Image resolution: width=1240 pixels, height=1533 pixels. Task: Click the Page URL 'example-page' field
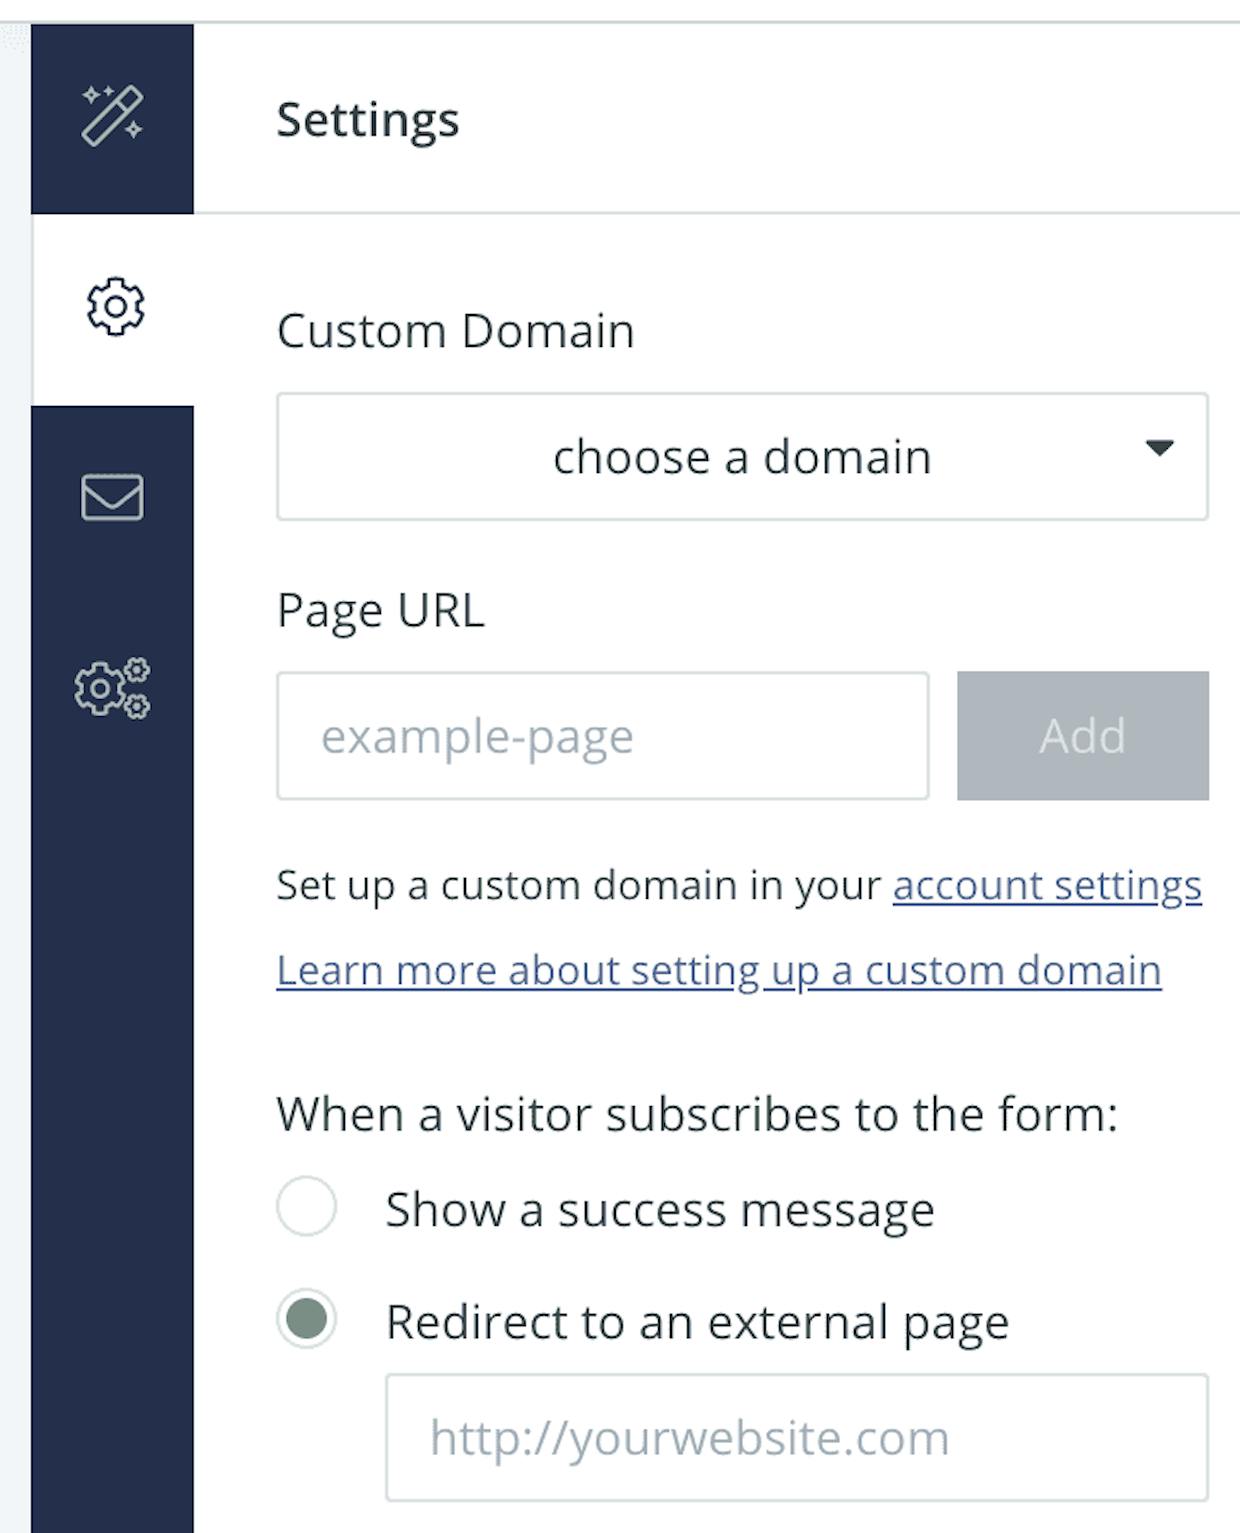pyautogui.click(x=603, y=736)
